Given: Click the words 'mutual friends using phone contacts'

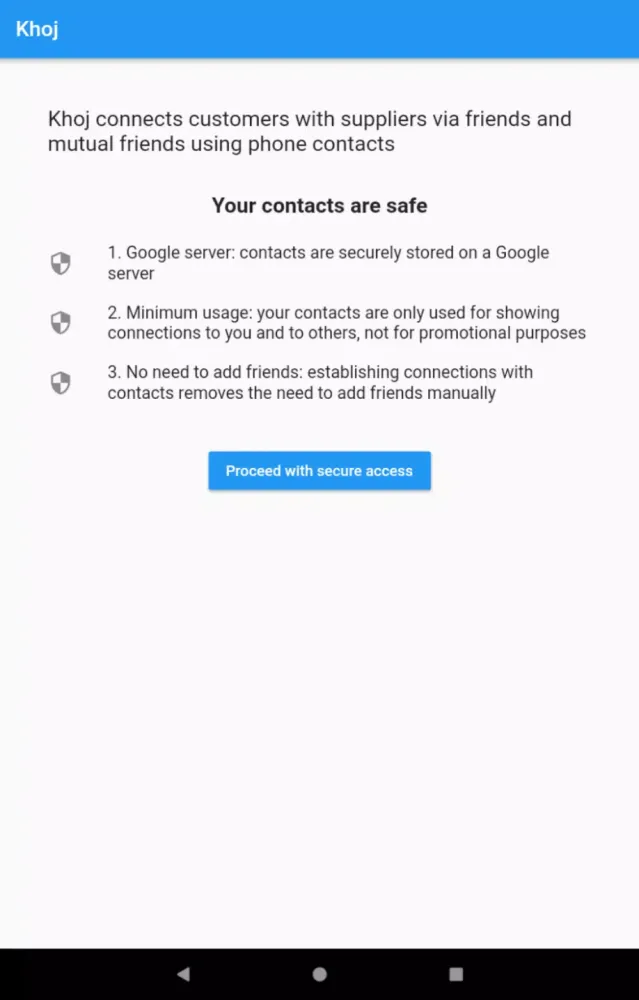Looking at the screenshot, I should pos(221,144).
